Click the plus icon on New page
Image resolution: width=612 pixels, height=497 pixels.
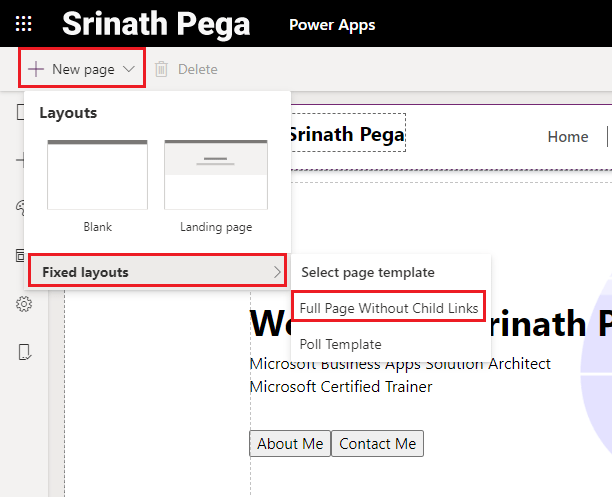click(36, 69)
